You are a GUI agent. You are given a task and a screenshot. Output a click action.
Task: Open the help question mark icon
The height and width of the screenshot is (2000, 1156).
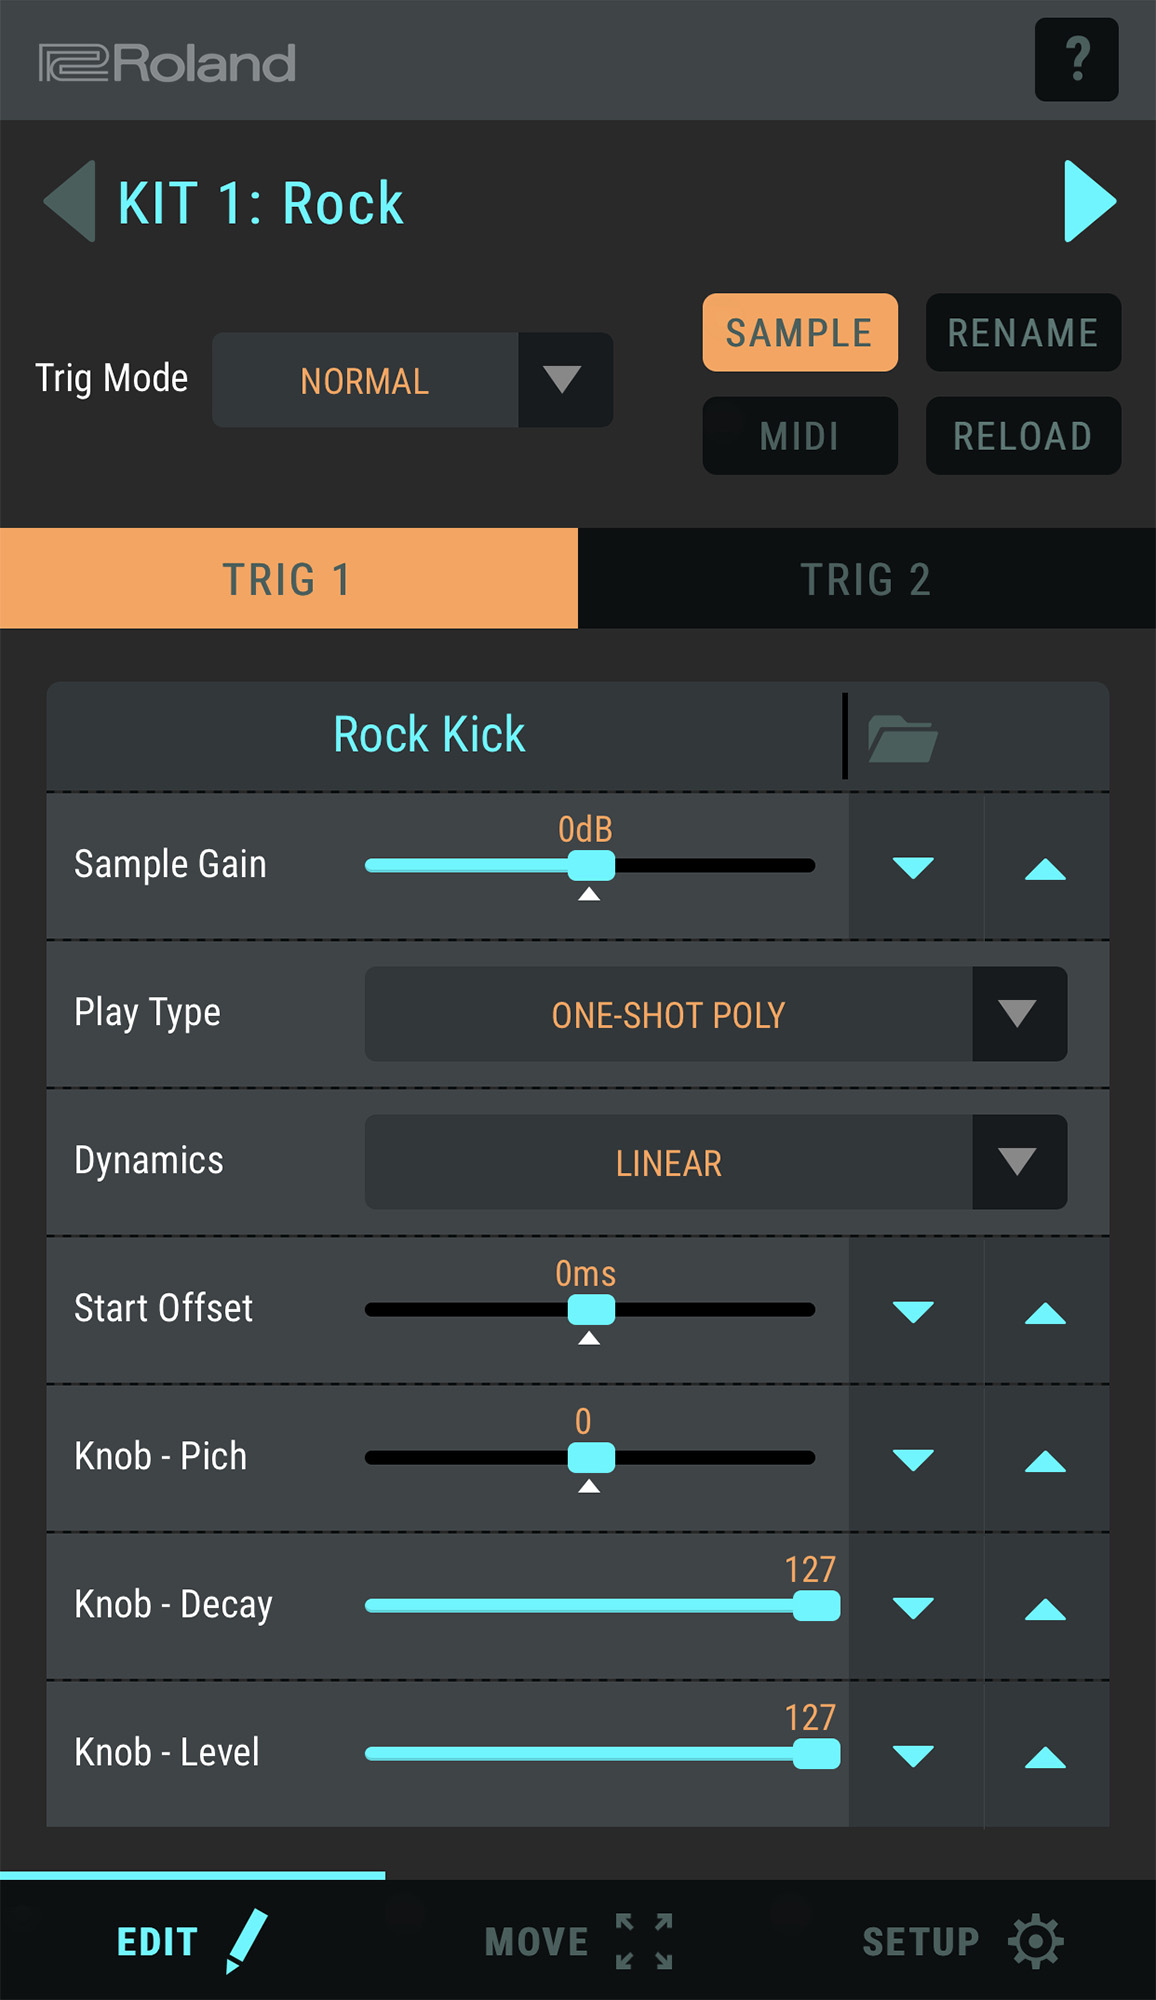[1076, 59]
